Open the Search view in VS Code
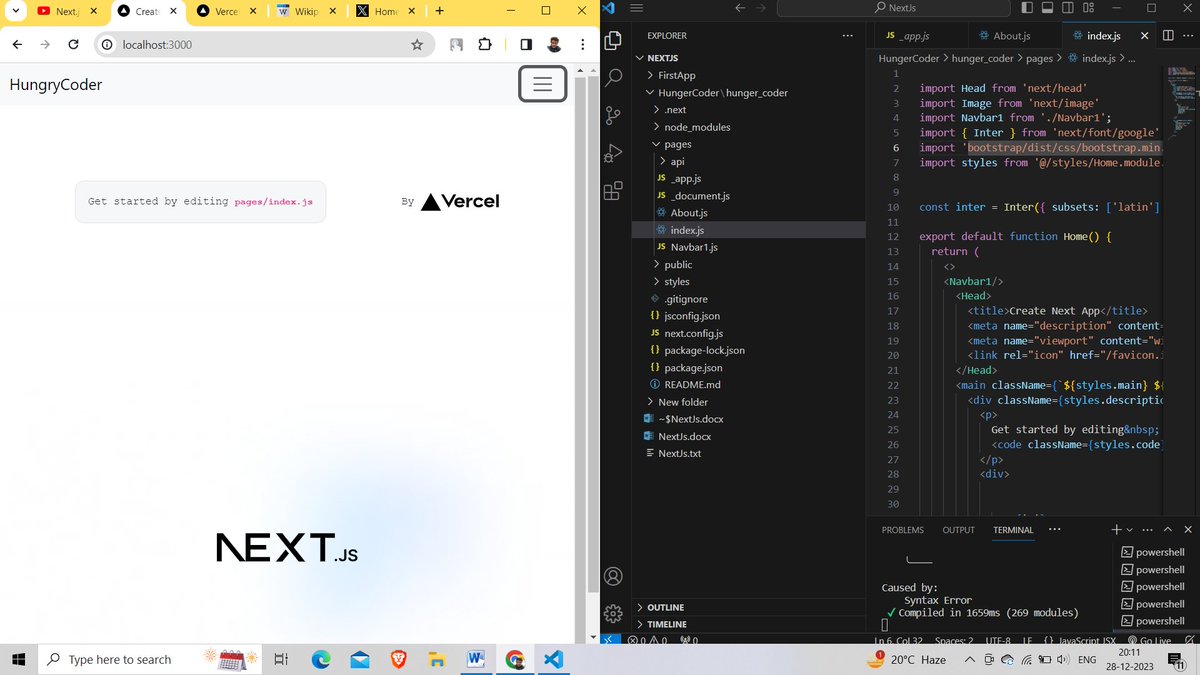This screenshot has height=675, width=1200. tap(614, 78)
